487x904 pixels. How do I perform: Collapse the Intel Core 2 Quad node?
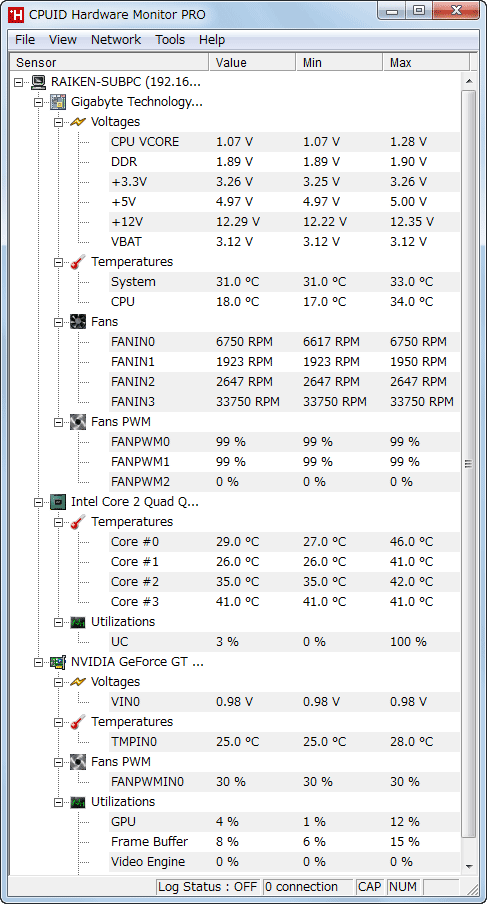pos(39,502)
